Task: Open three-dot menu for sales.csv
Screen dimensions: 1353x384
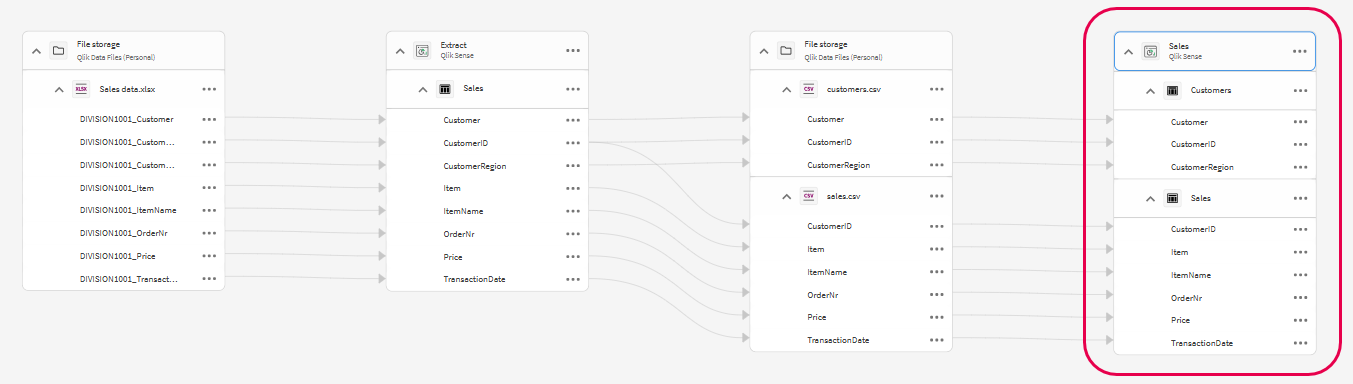Action: point(937,196)
